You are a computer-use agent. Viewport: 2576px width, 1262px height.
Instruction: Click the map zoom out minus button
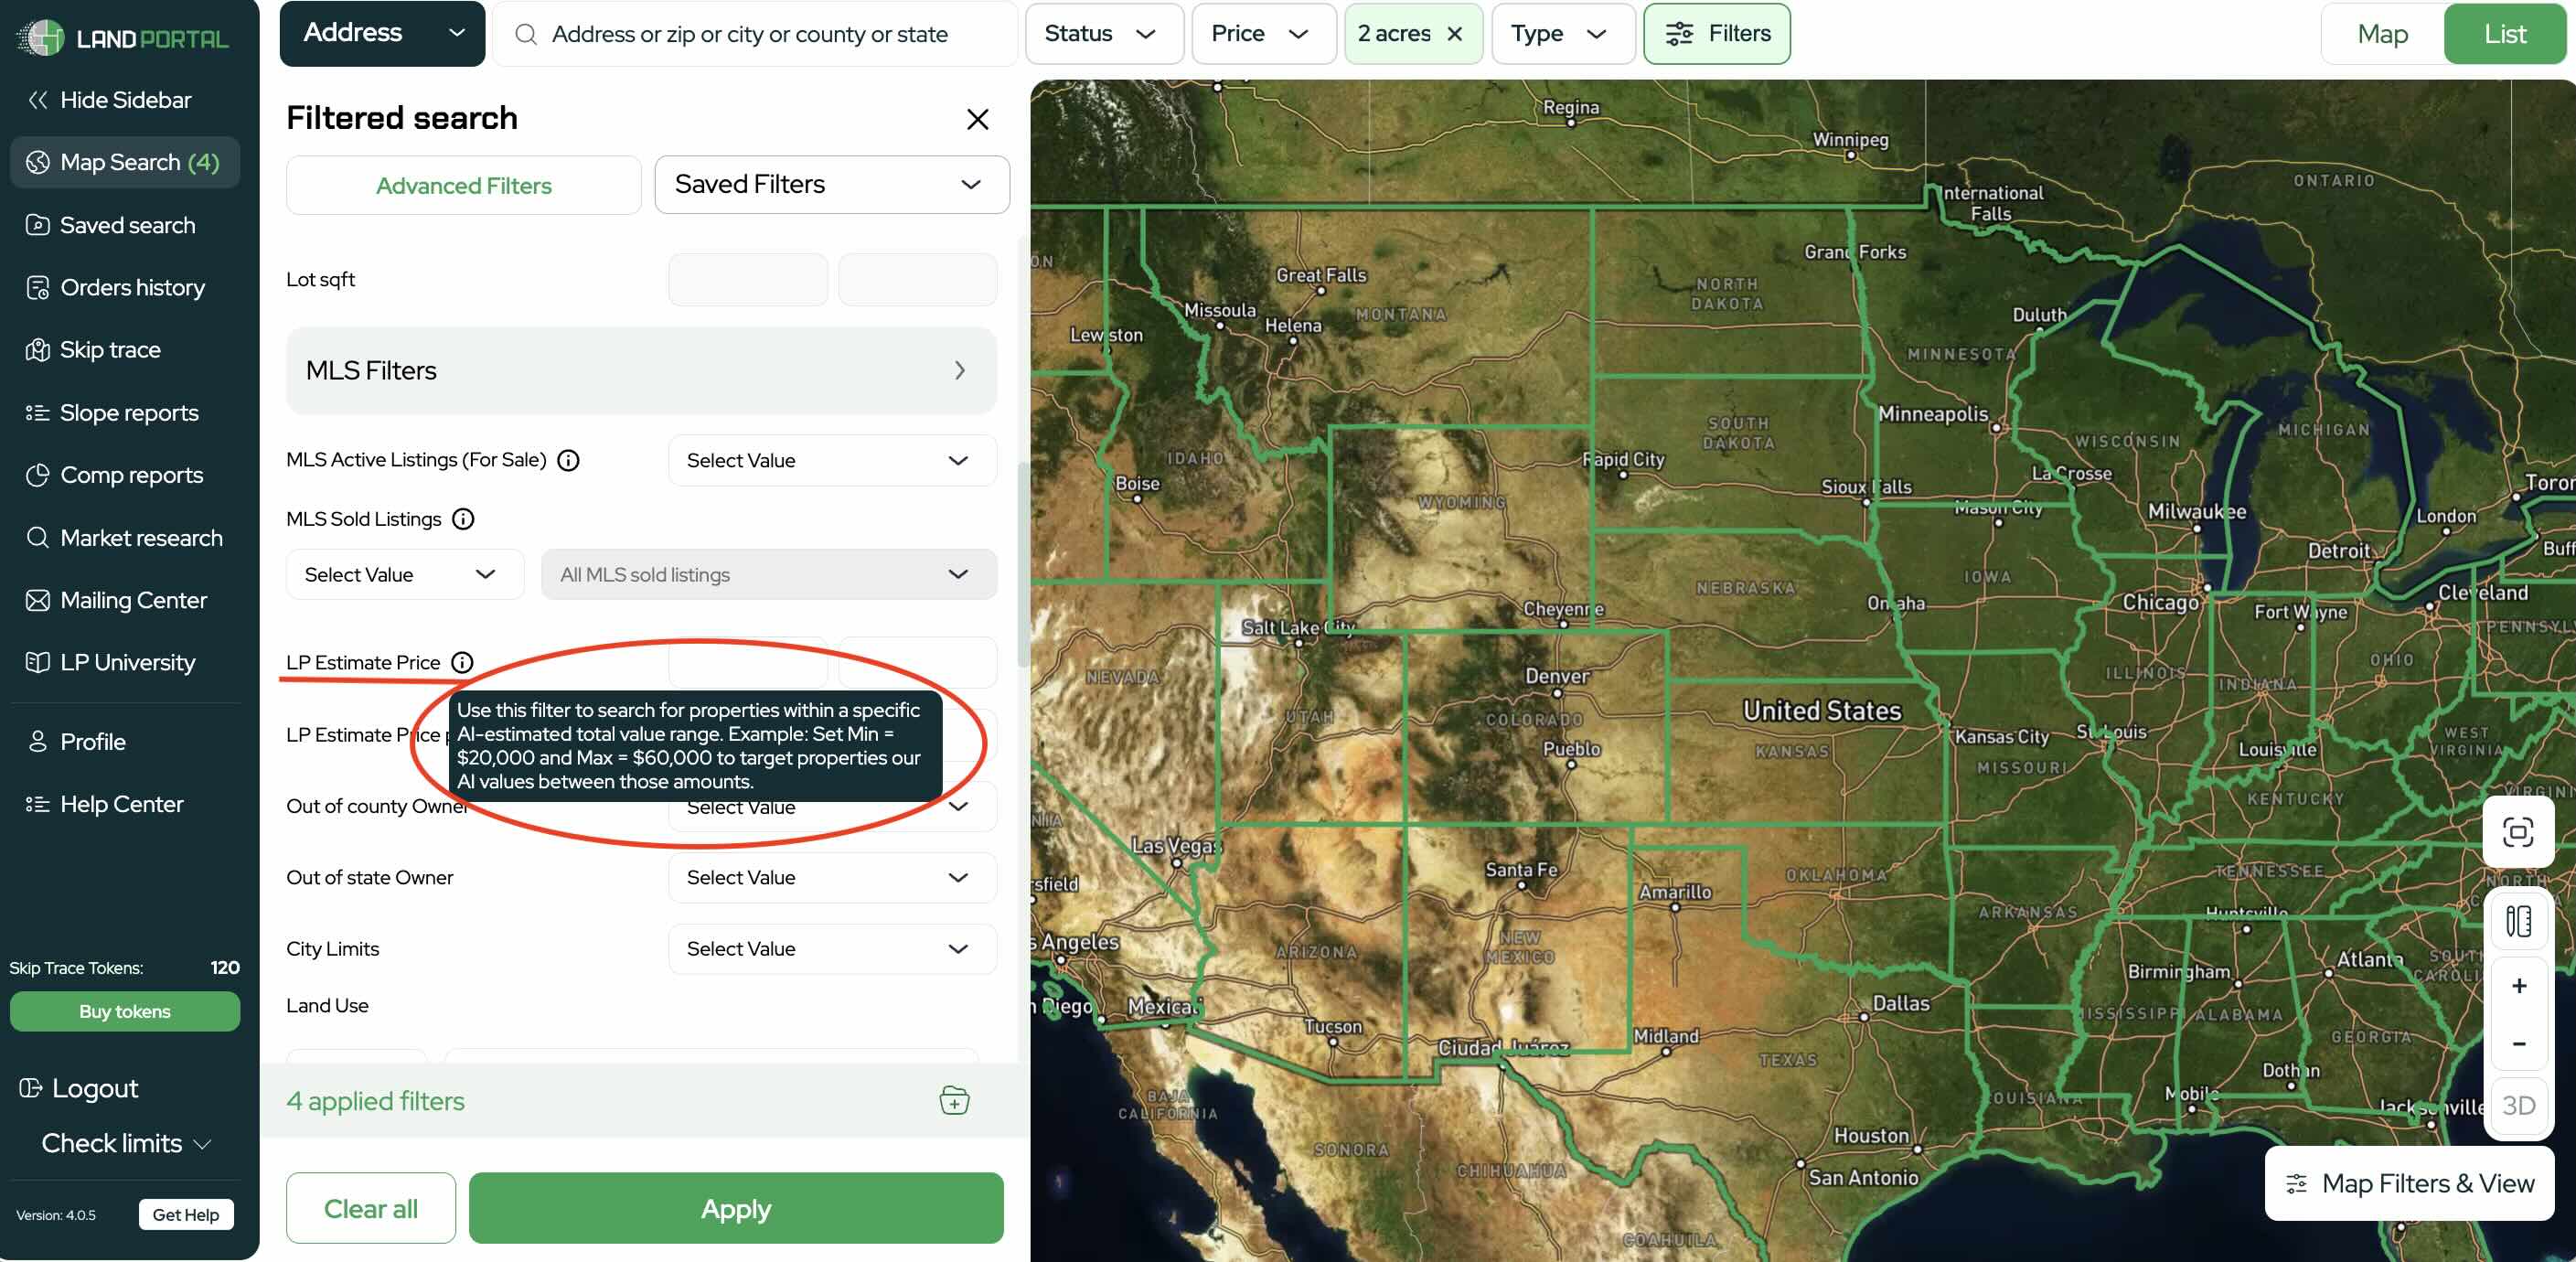(2518, 1043)
